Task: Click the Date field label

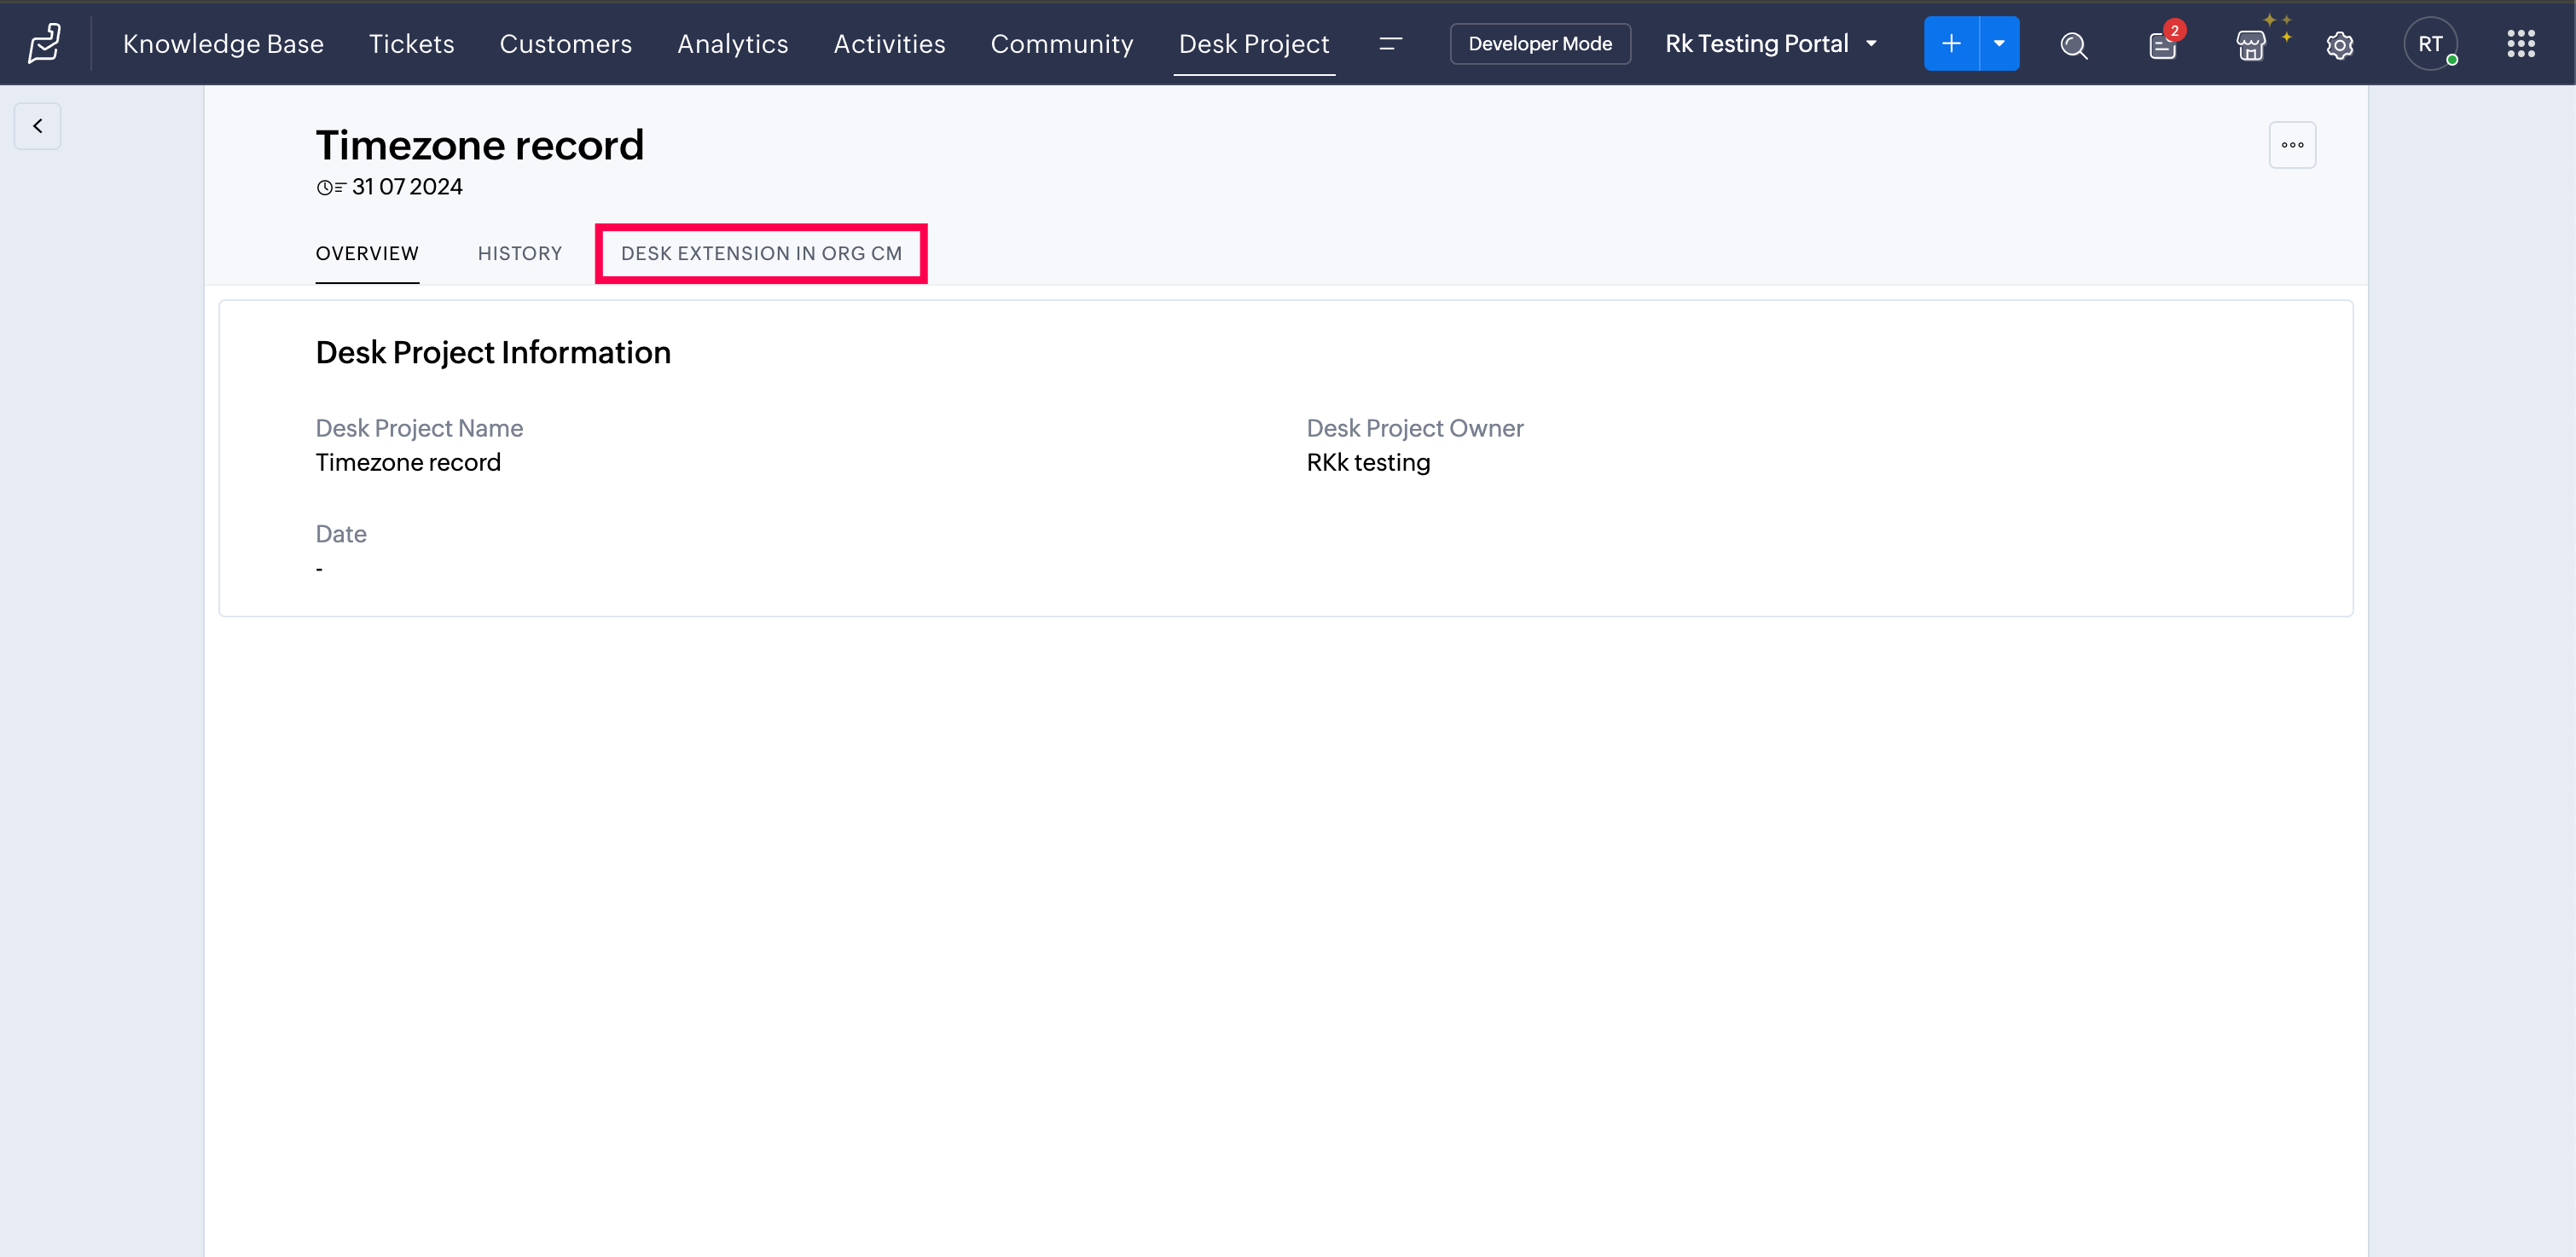Action: pos(341,534)
